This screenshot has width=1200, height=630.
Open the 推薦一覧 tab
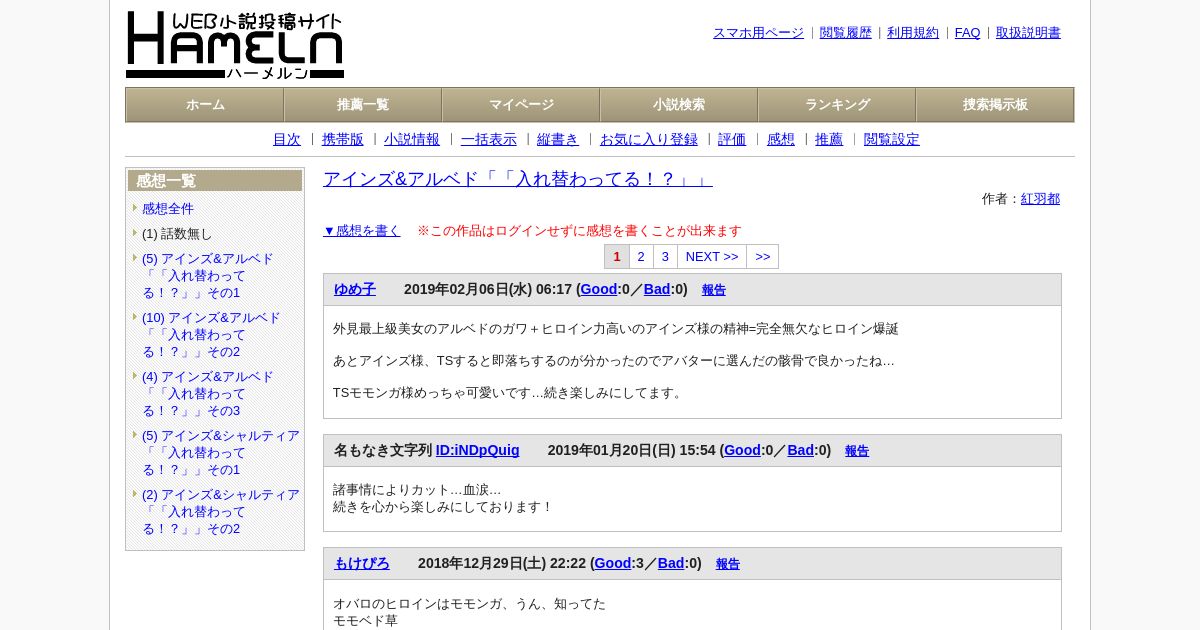coord(363,105)
